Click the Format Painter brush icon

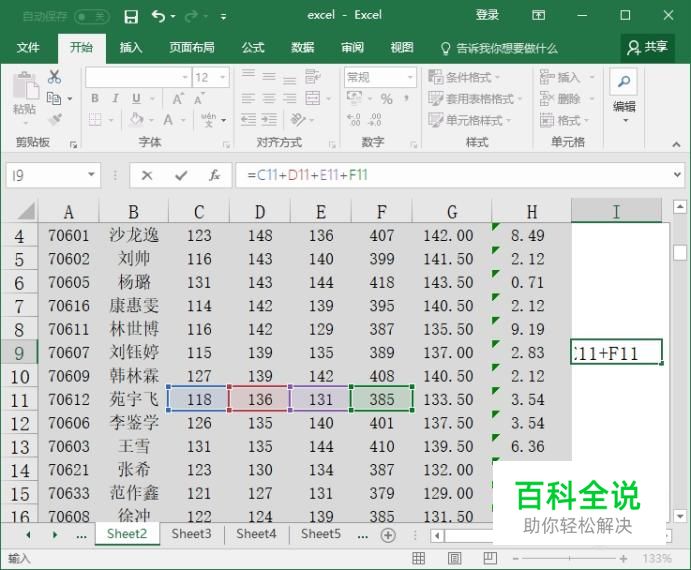(55, 119)
